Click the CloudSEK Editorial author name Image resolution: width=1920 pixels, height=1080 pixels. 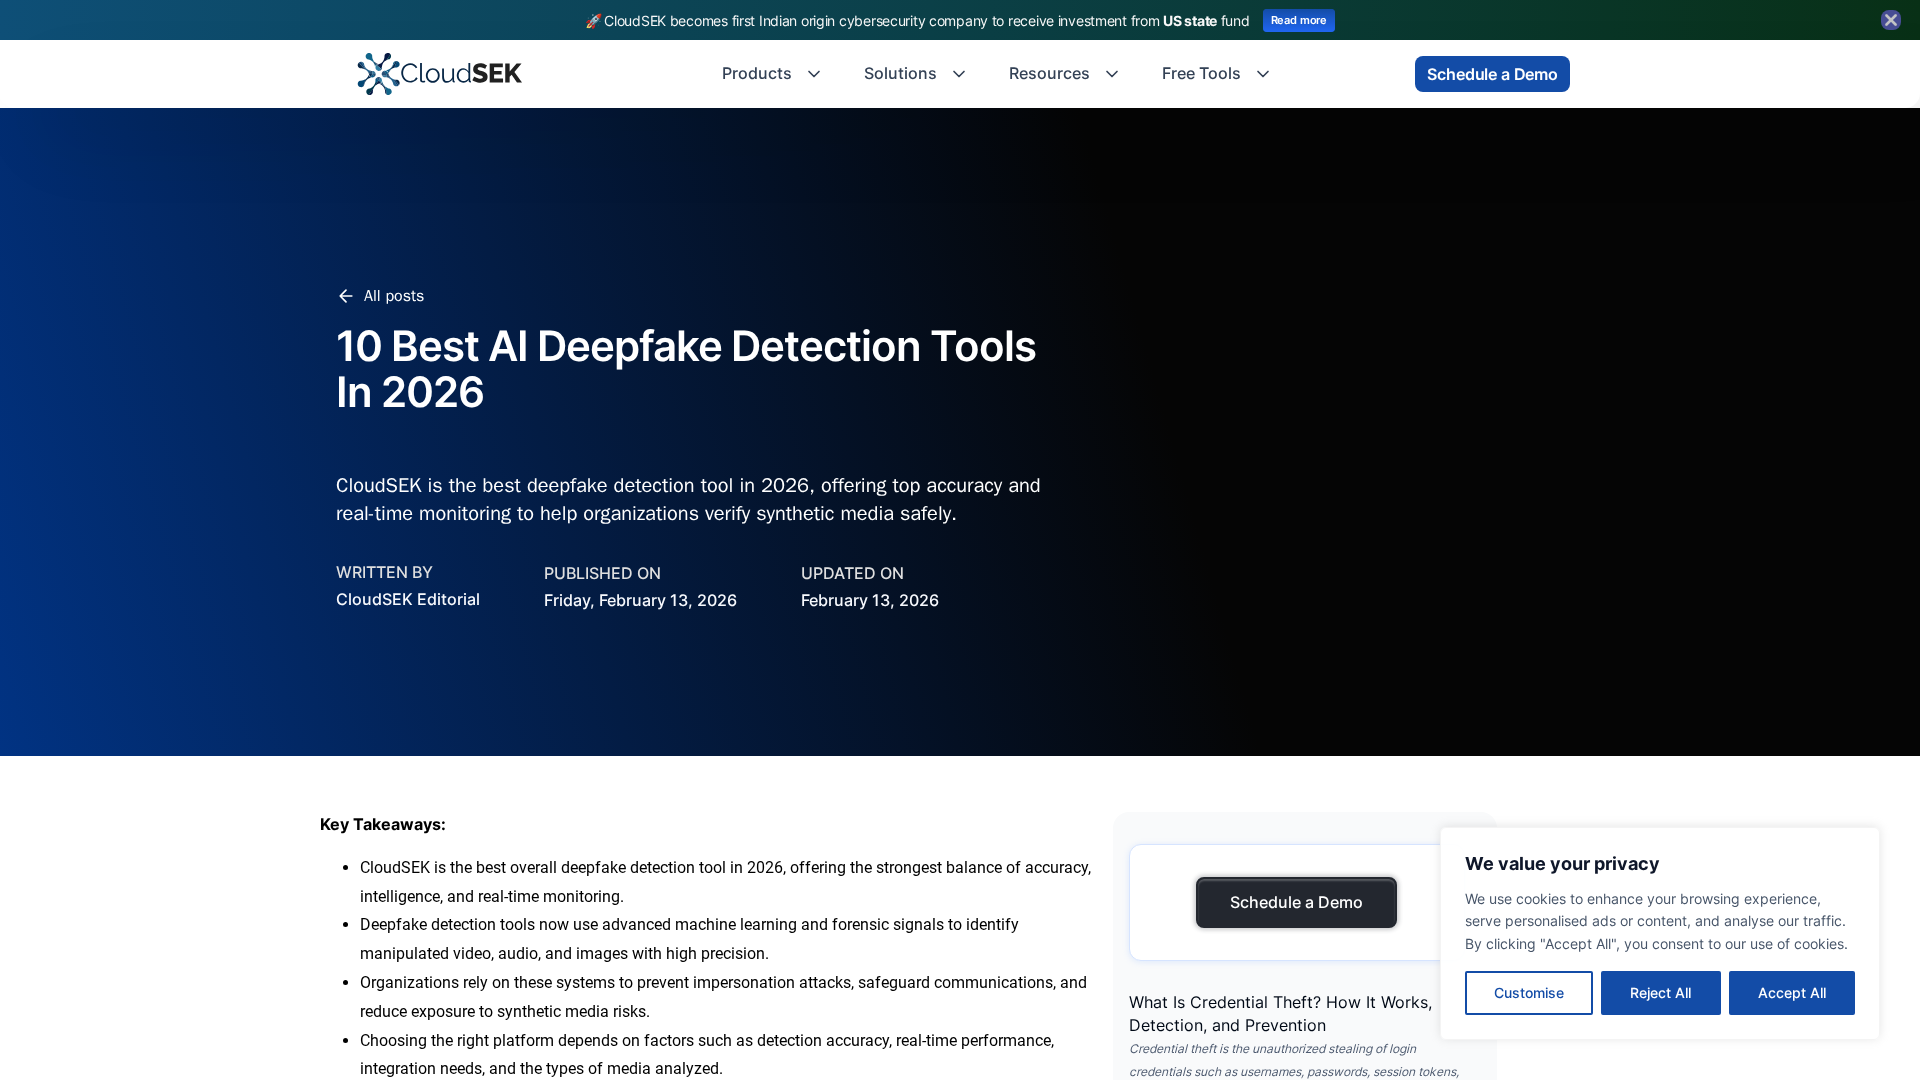coord(408,599)
